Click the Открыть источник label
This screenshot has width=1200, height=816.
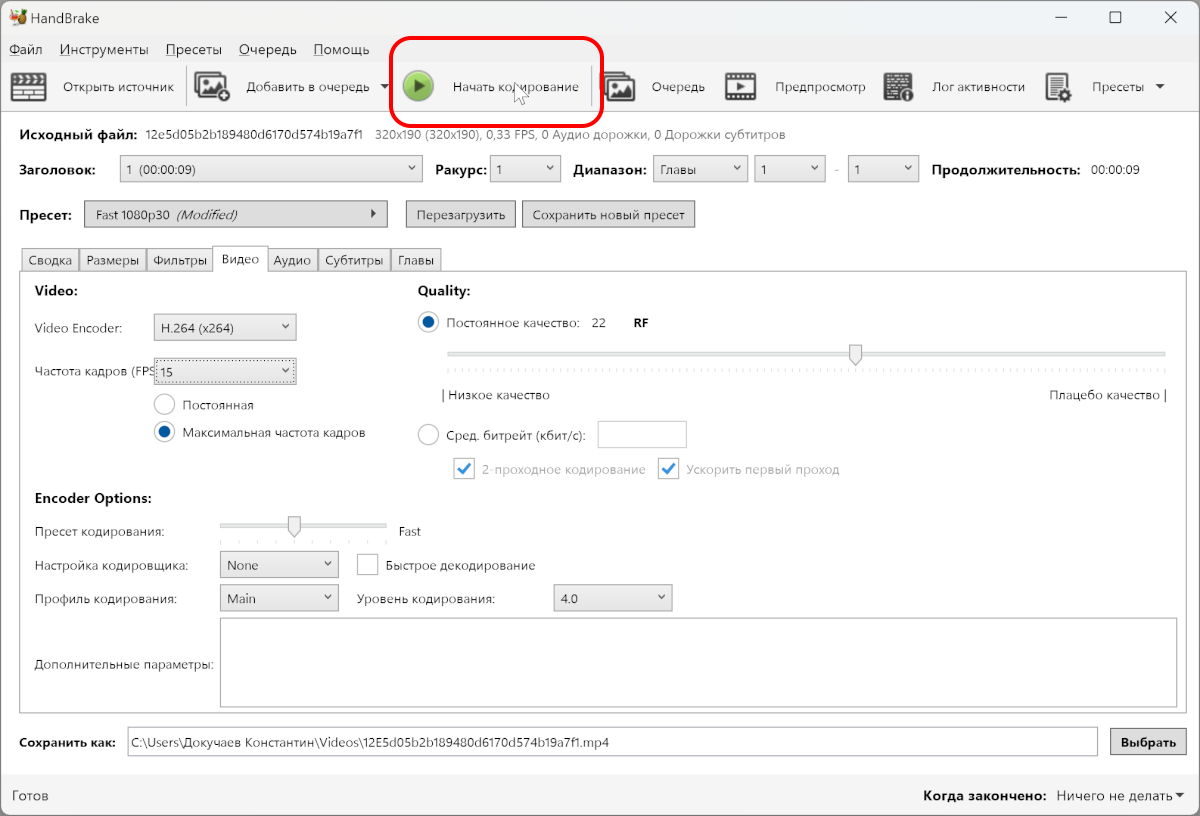[118, 87]
